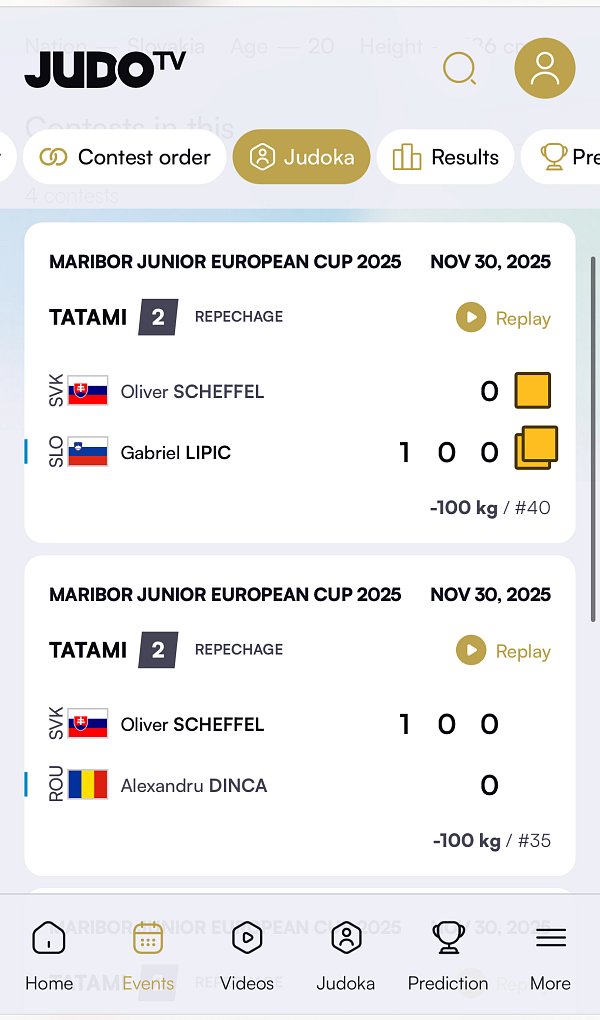Click Replay for Scheffel vs Lipic
The image size is (600, 1020).
pos(504,318)
